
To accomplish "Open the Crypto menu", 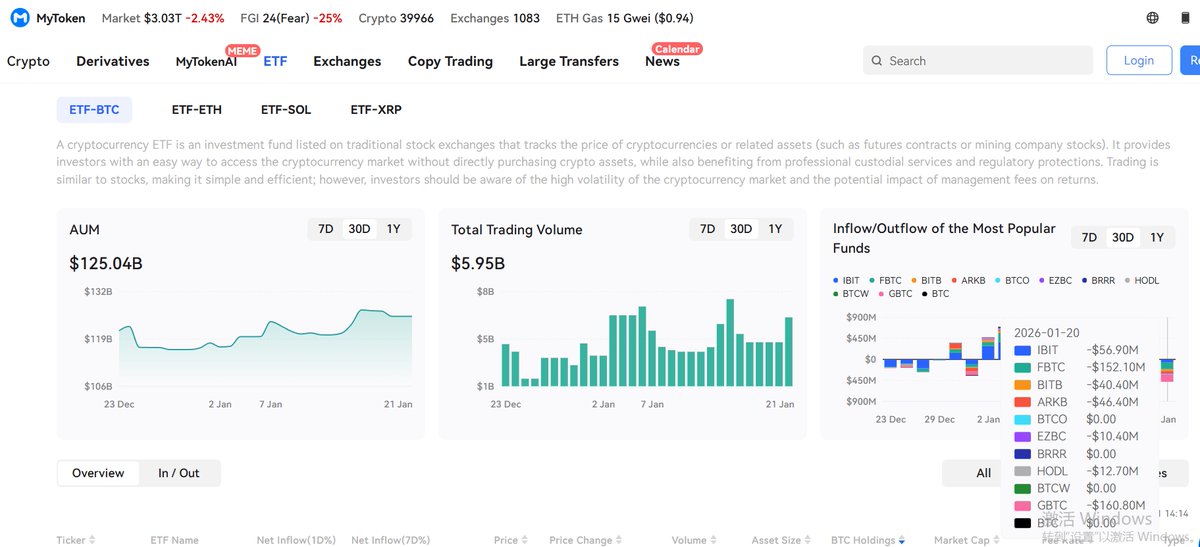I will pyautogui.click(x=28, y=61).
